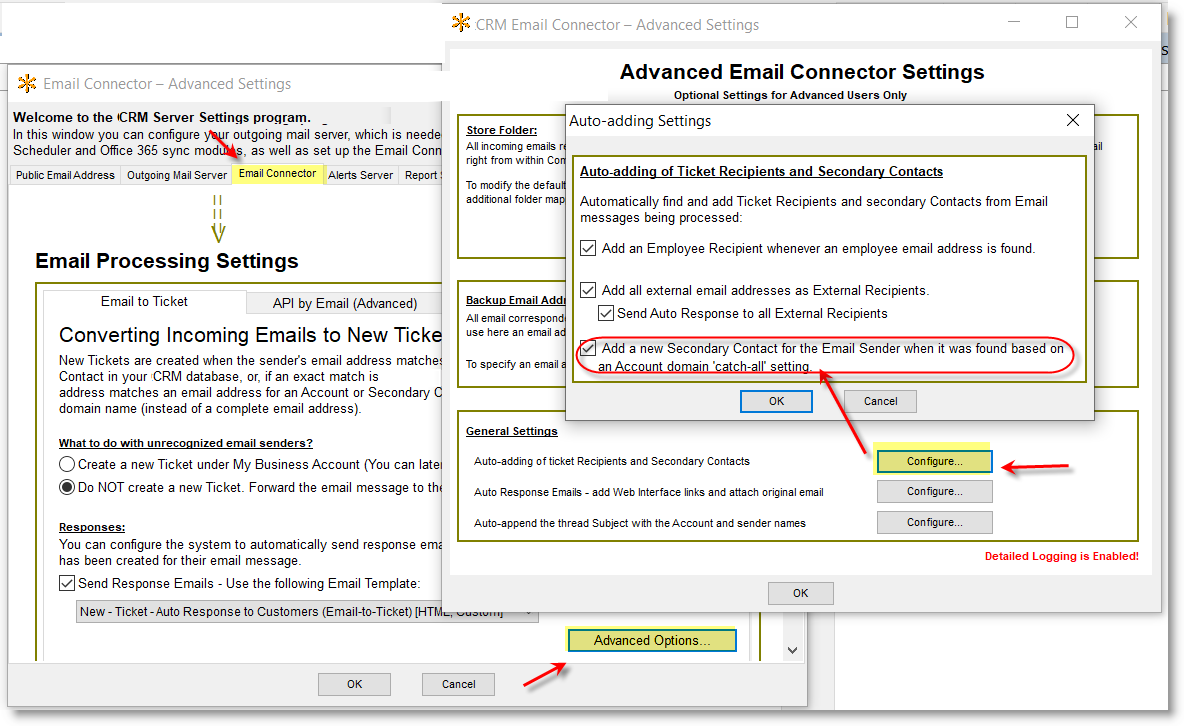Screen dimensions: 1184x726
Task: Uncheck Send Response Emails checkbox
Action: pyautogui.click(x=67, y=583)
